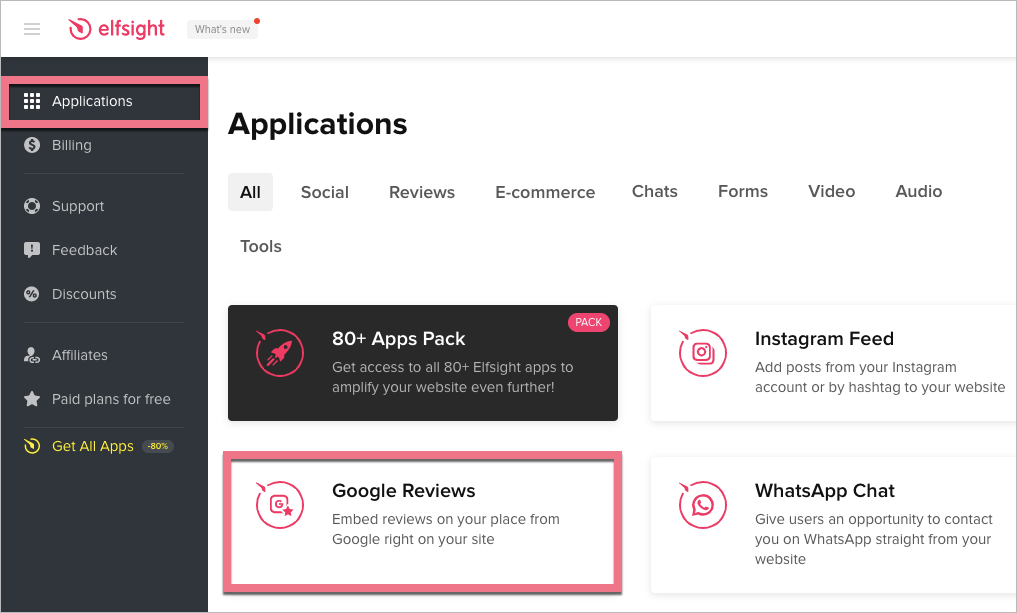
Task: Click the Elfsight logo
Action: coord(116,29)
